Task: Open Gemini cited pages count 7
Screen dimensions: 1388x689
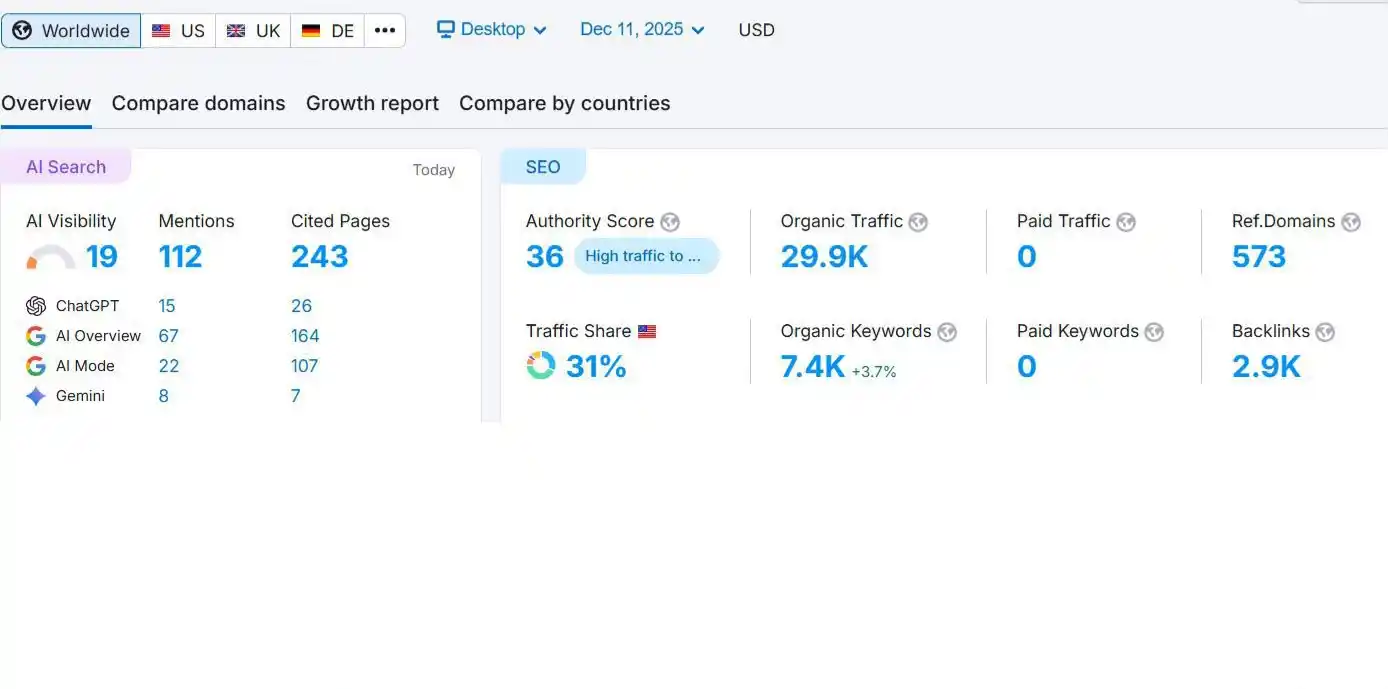Action: point(296,396)
